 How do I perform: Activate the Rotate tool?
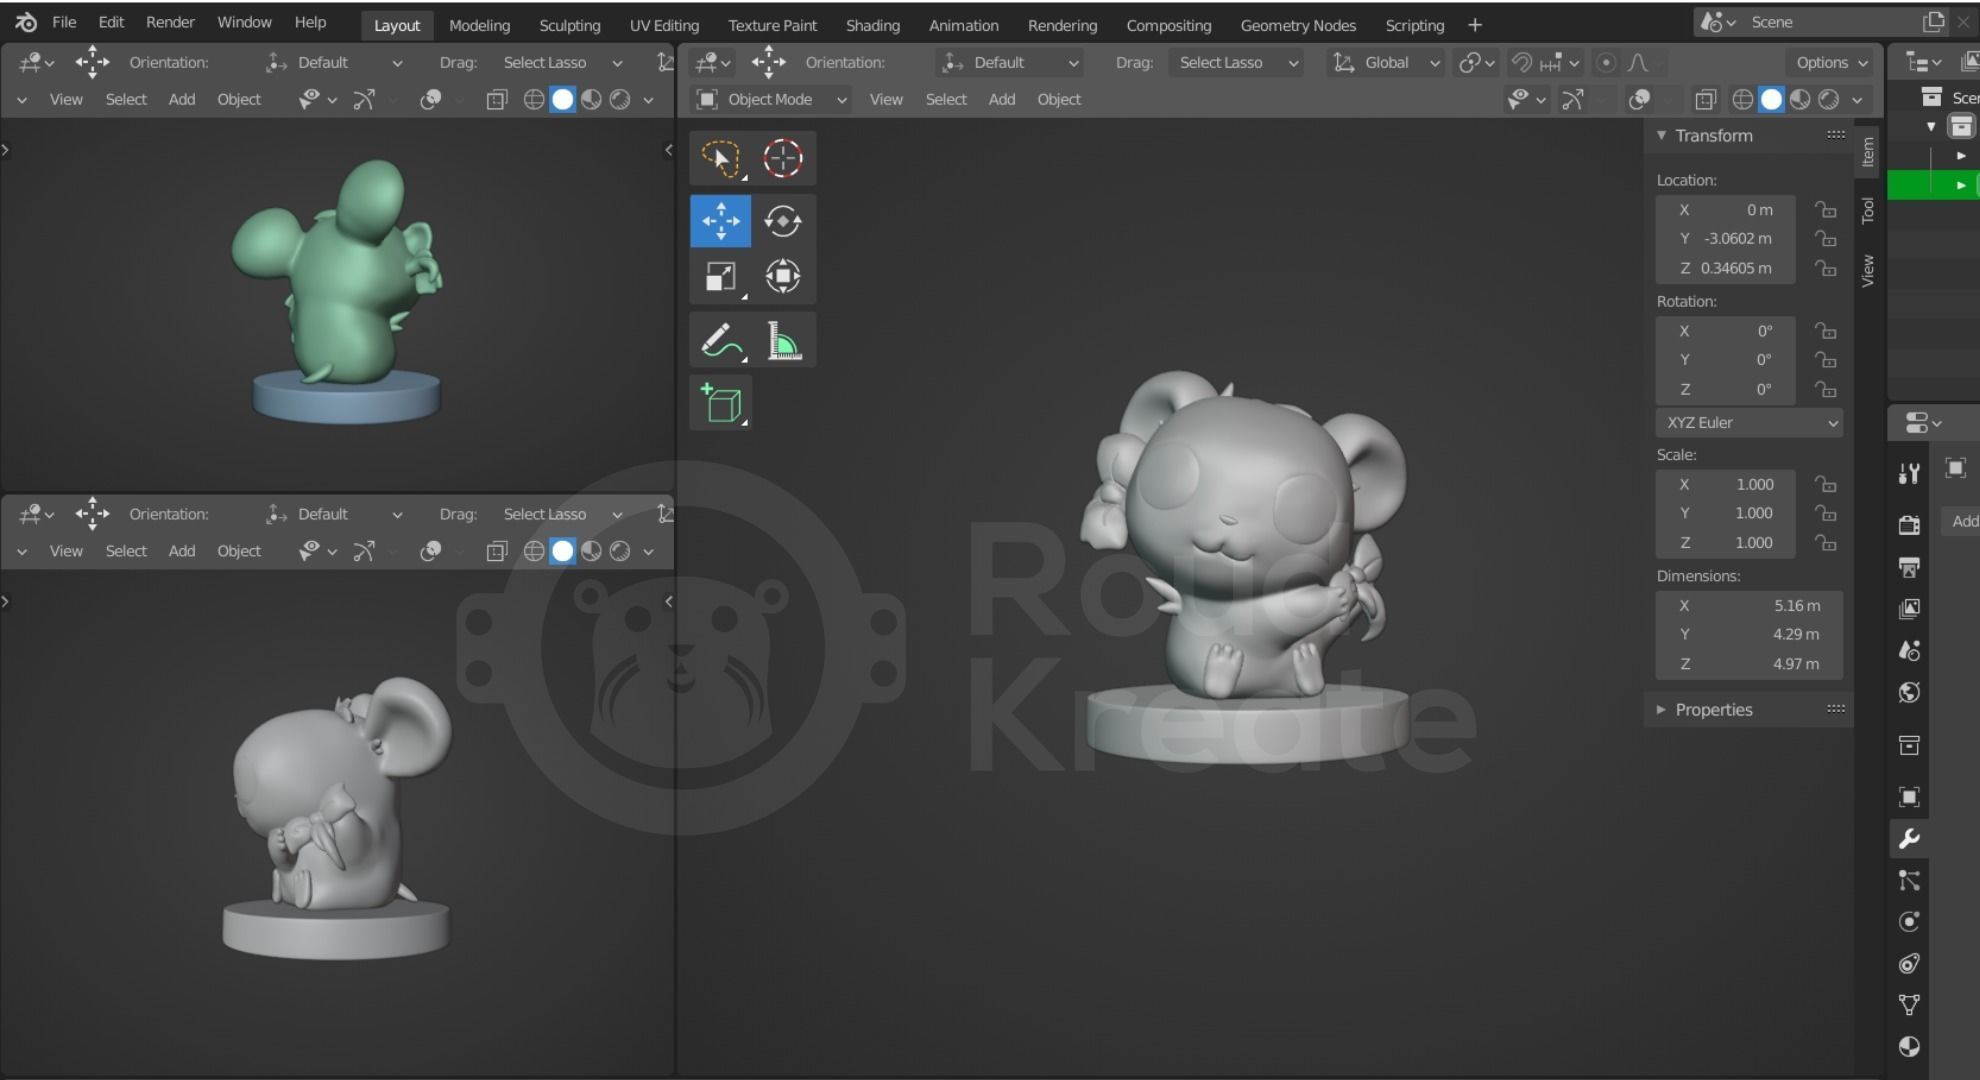pos(783,221)
